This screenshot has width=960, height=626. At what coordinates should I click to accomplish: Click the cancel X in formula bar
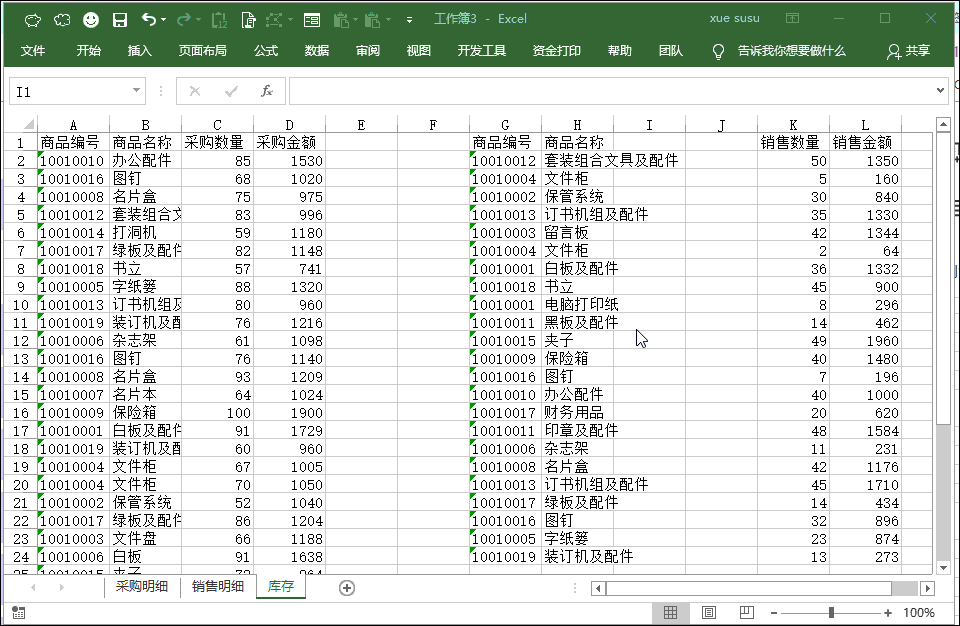[x=195, y=91]
